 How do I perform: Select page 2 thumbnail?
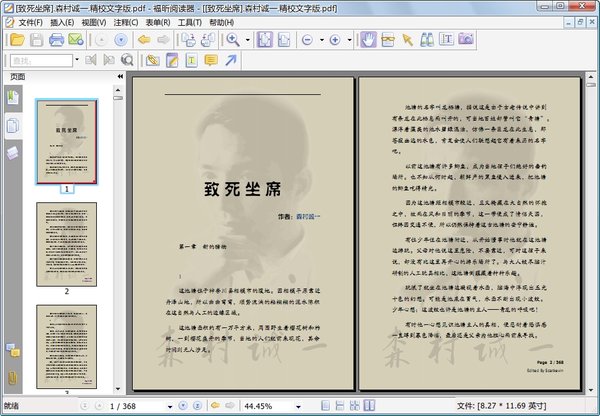click(x=67, y=244)
